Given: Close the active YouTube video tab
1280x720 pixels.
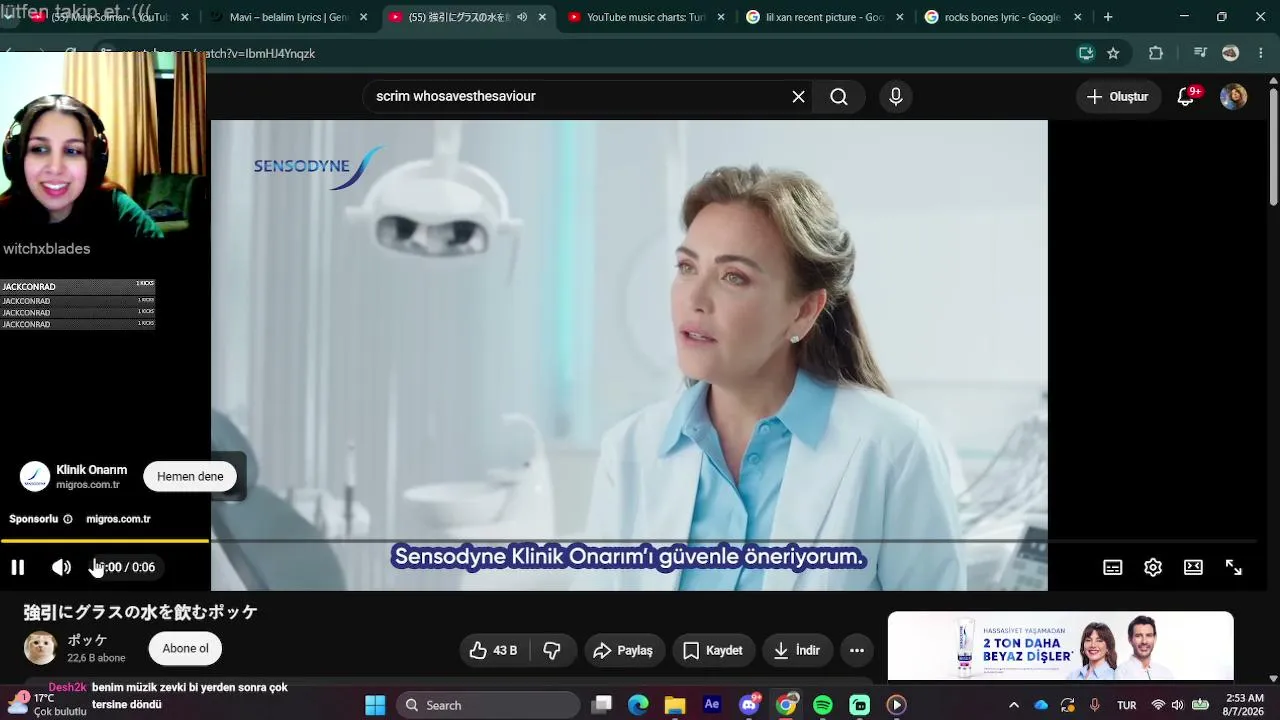Looking at the screenshot, I should [x=543, y=17].
